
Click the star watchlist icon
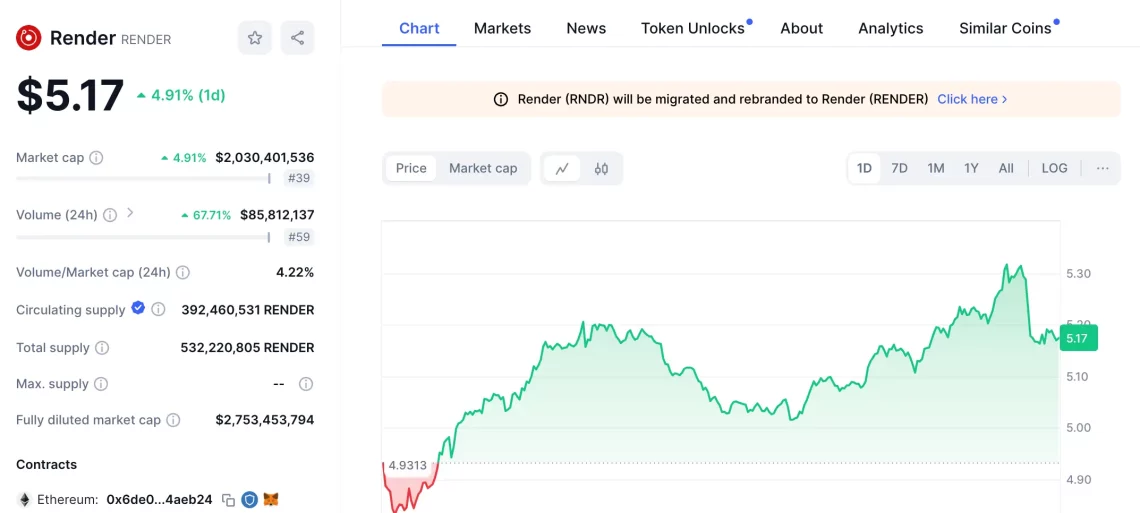[255, 38]
